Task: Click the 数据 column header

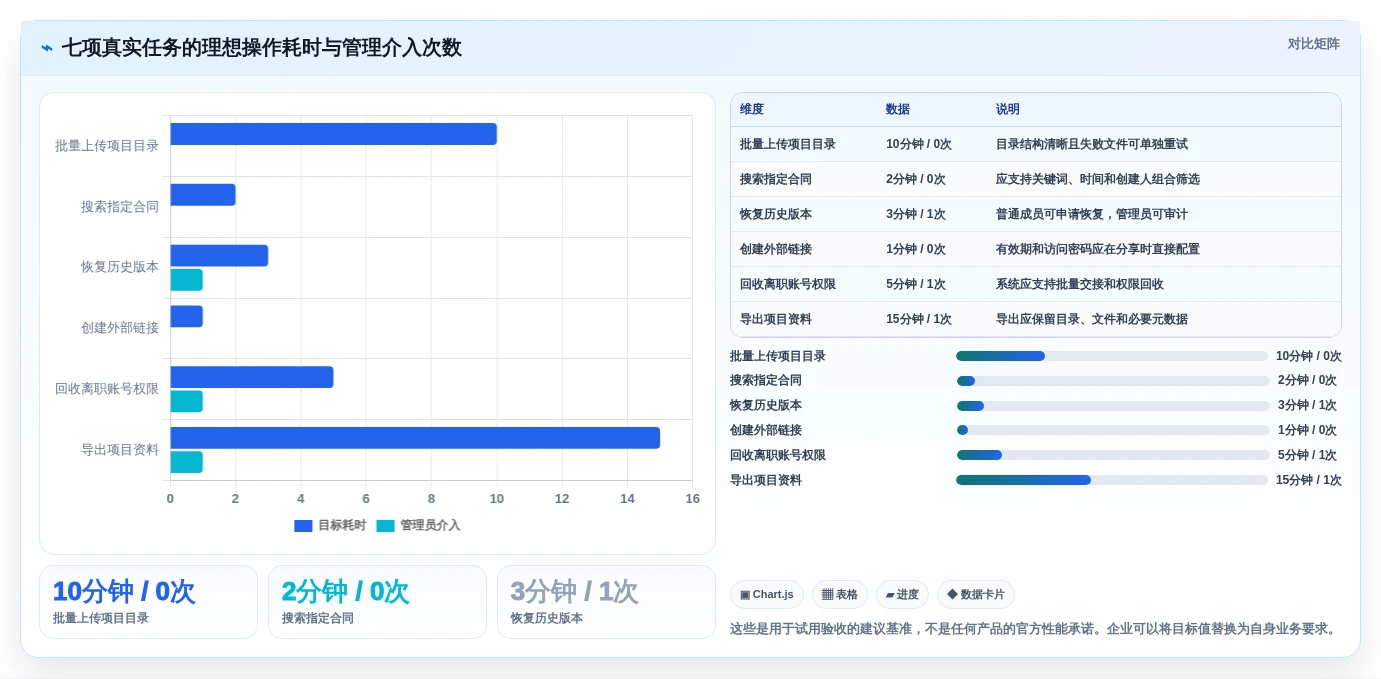Action: click(898, 109)
